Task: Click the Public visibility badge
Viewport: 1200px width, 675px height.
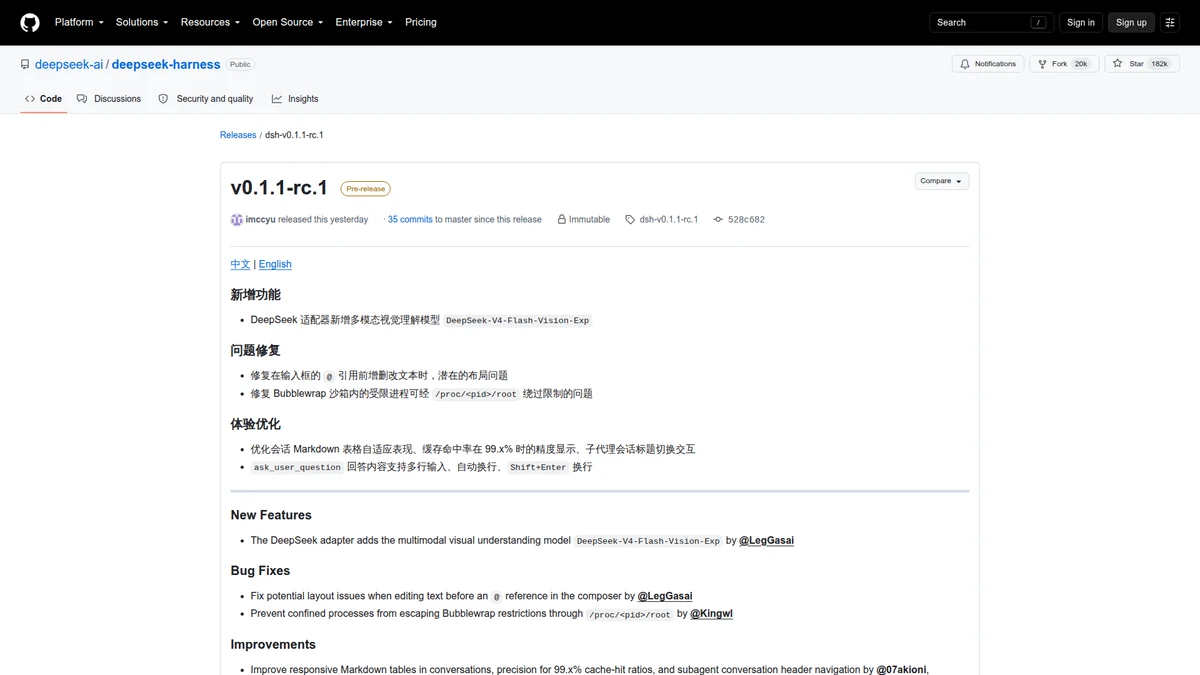Action: pyautogui.click(x=240, y=64)
